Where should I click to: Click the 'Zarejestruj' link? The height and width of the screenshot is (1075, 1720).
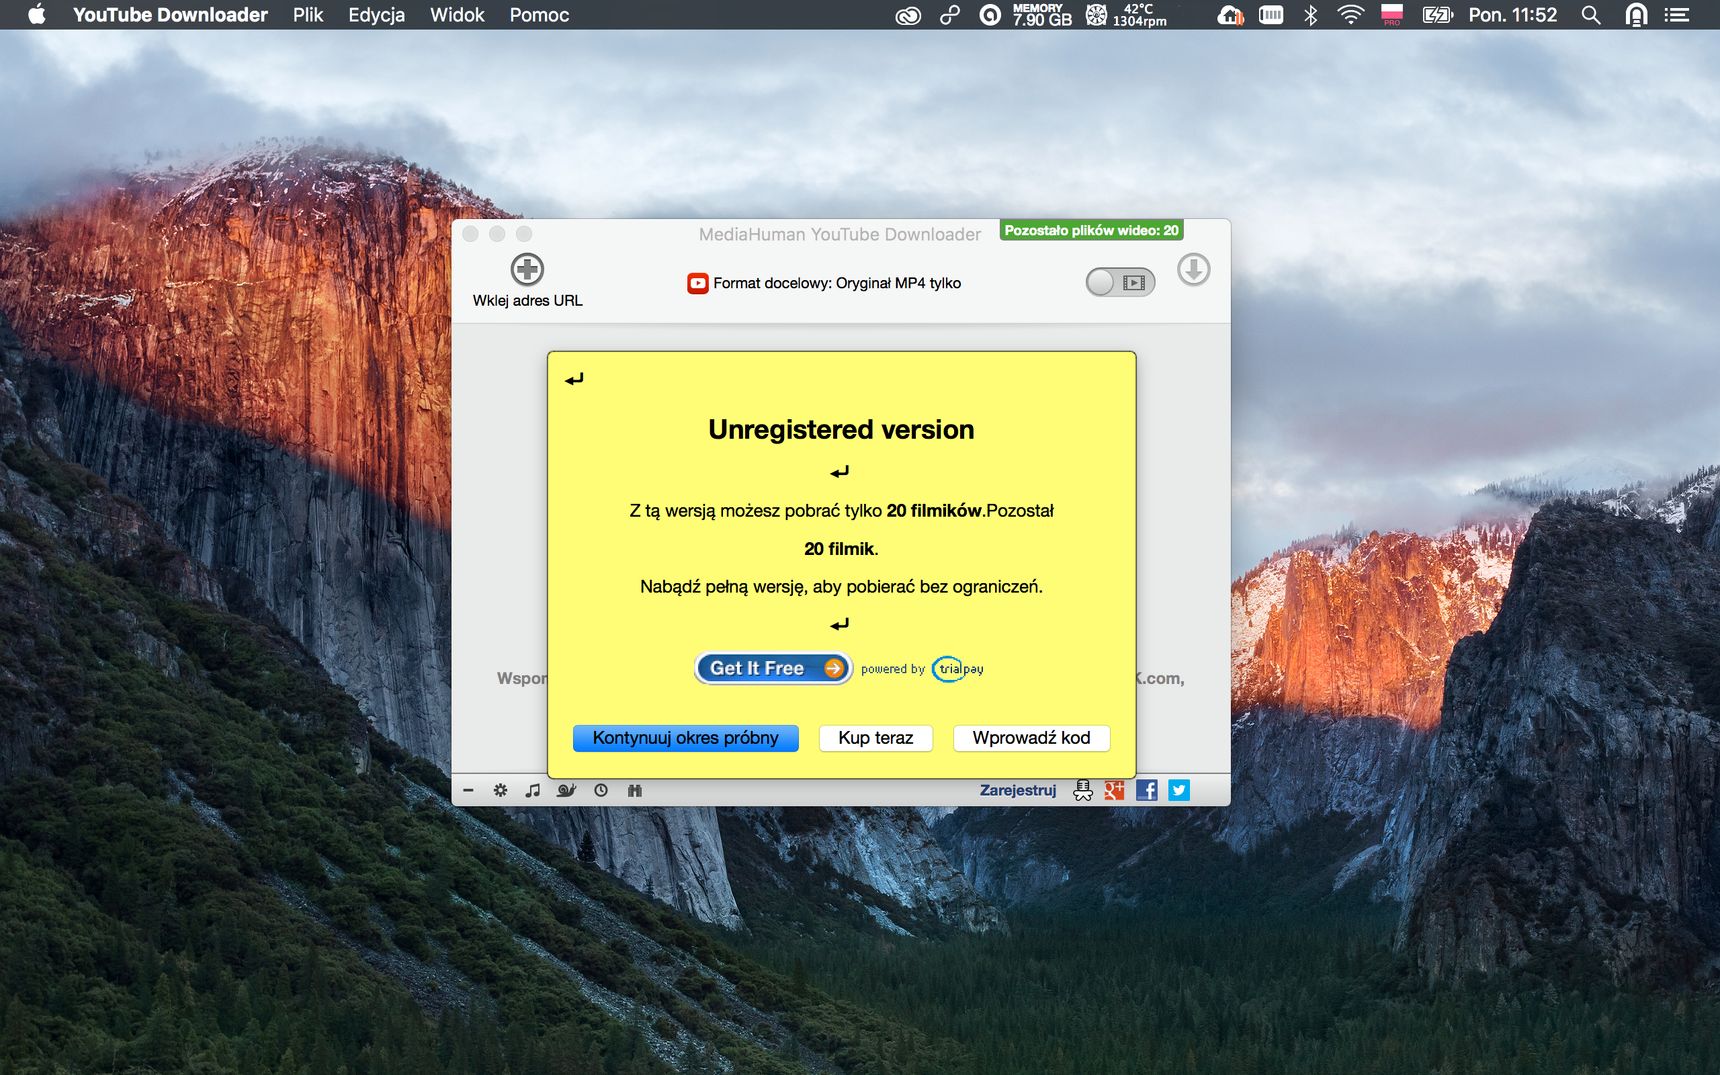tap(1018, 790)
